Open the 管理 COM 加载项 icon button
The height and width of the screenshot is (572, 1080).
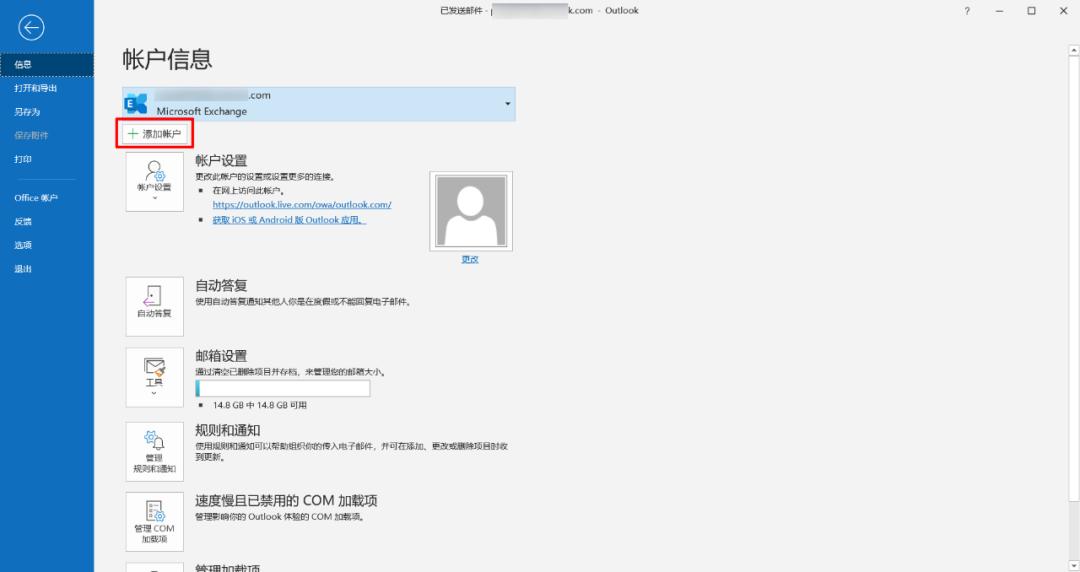154,522
